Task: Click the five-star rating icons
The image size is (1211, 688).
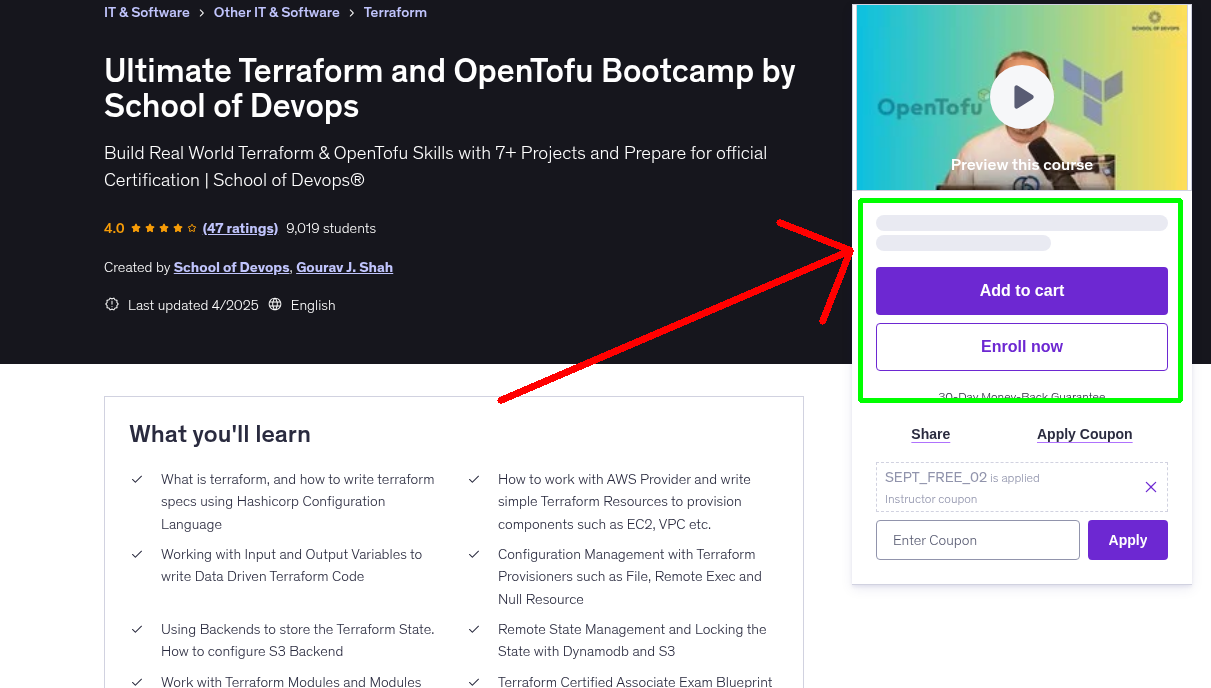Action: click(x=164, y=228)
